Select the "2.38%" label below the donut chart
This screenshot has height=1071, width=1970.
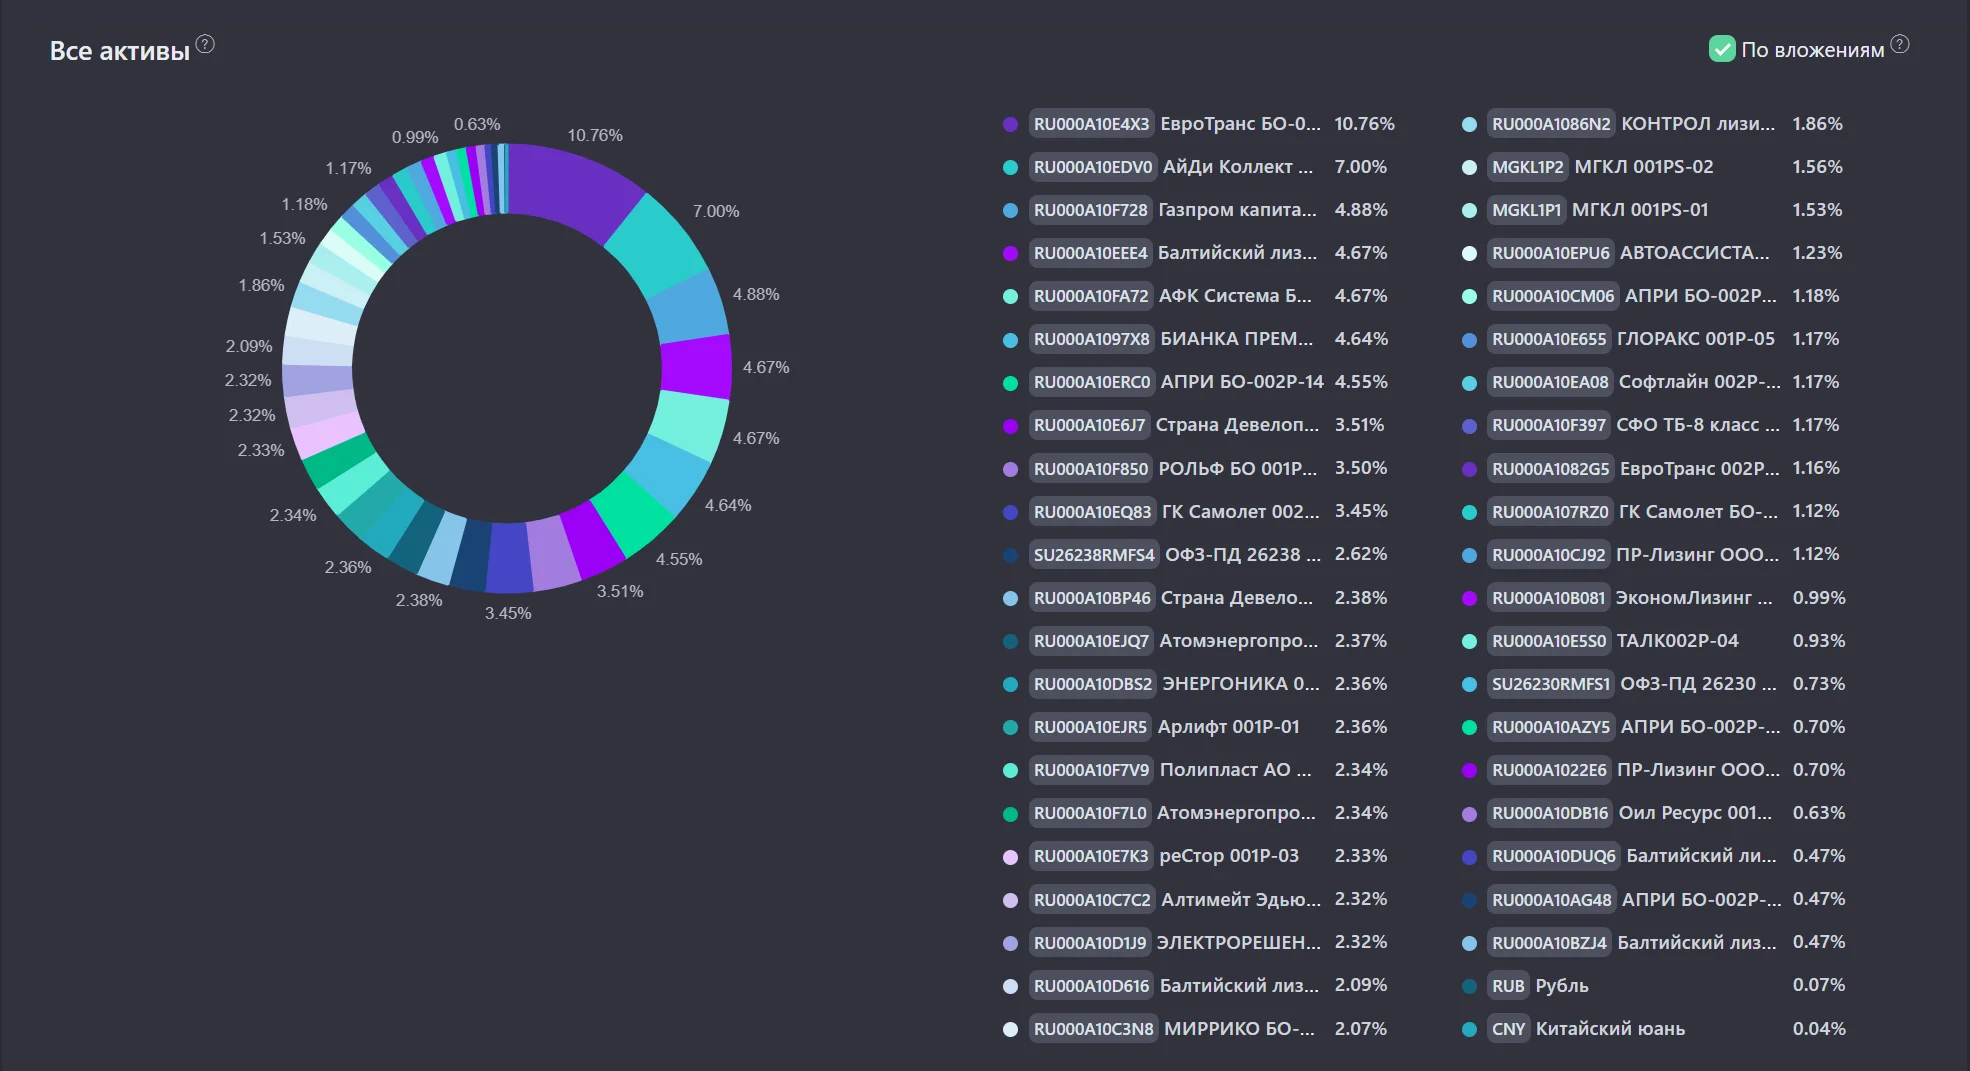[x=419, y=600]
